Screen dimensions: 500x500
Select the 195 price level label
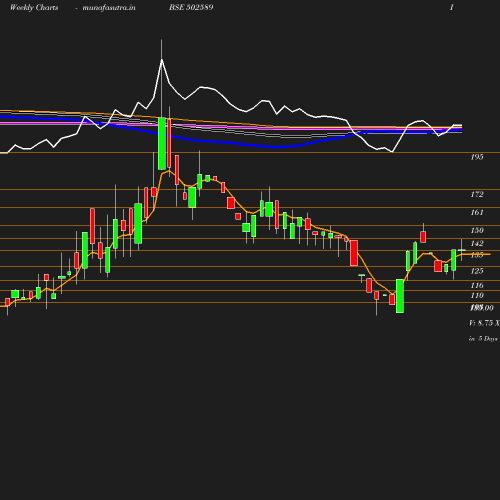[x=477, y=157]
